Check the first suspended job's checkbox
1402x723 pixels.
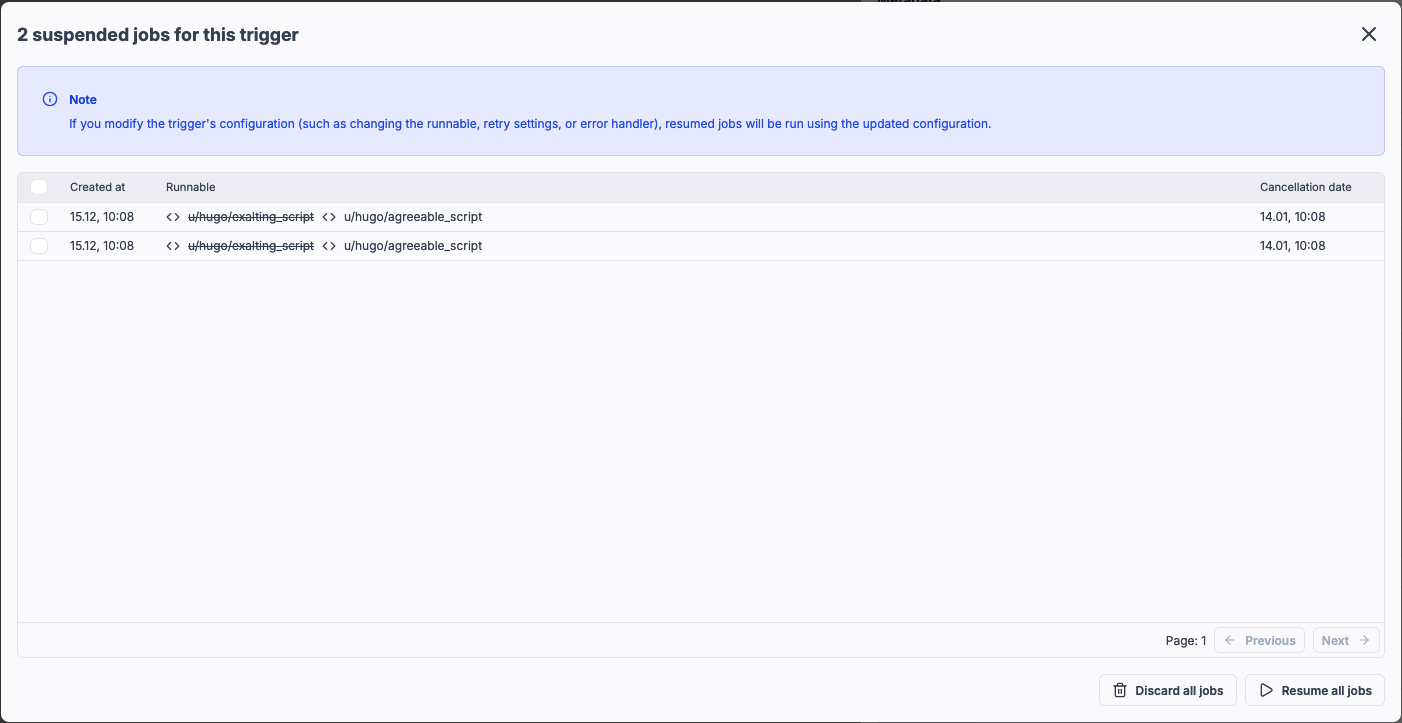pyautogui.click(x=39, y=217)
